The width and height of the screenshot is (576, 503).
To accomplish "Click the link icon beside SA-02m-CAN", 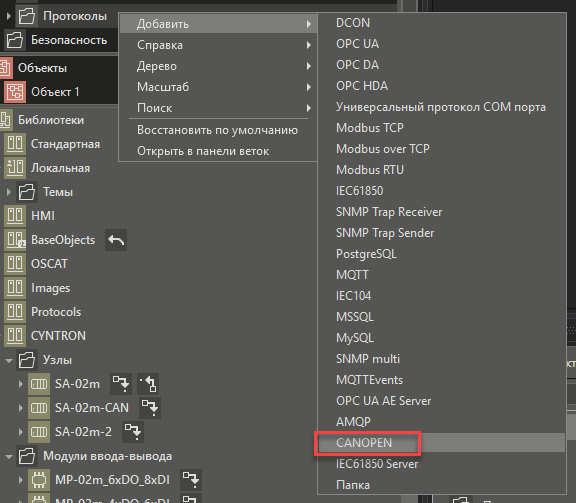I will coord(150,408).
